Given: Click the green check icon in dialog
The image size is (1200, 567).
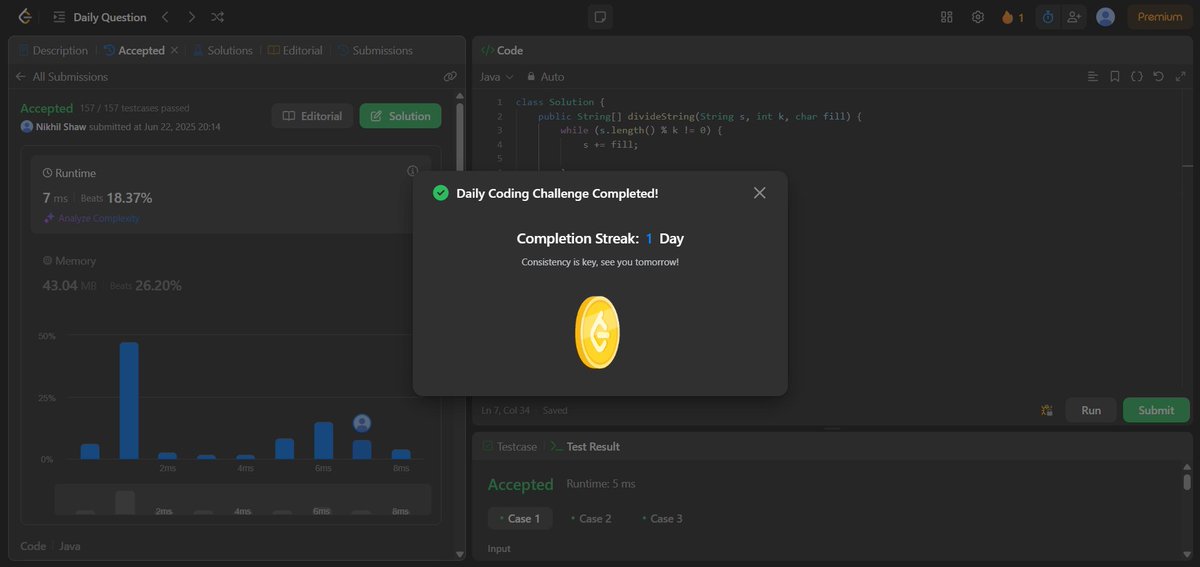Looking at the screenshot, I should [x=440, y=193].
